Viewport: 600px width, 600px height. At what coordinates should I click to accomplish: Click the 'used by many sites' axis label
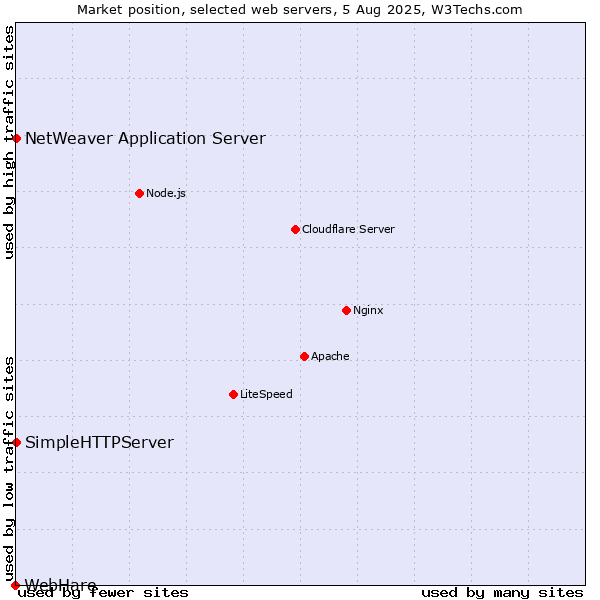(502, 593)
